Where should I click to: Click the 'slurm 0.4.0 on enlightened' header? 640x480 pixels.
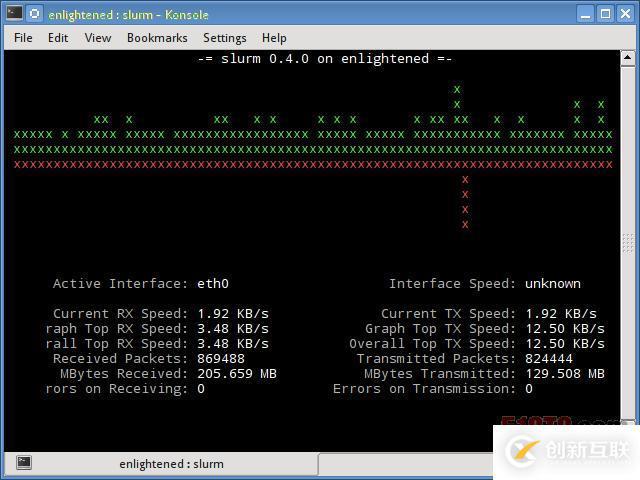click(x=325, y=59)
